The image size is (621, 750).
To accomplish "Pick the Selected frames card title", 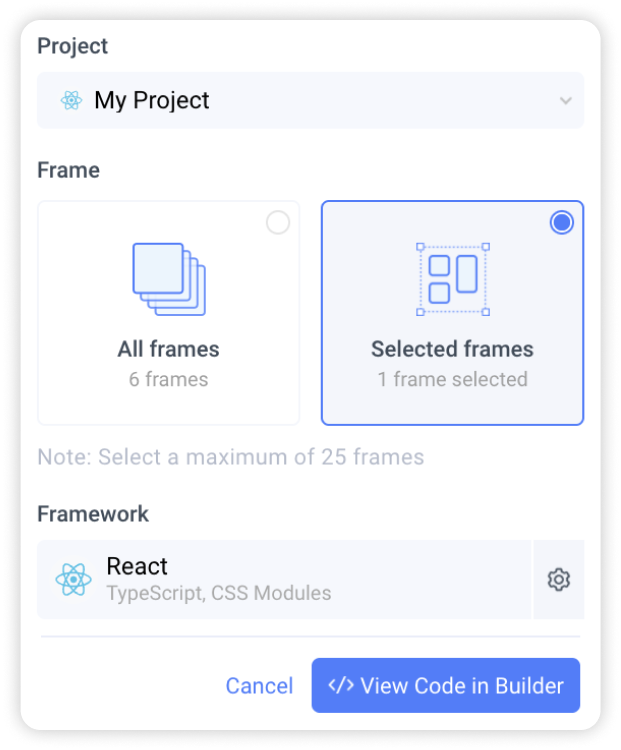I will click(452, 349).
